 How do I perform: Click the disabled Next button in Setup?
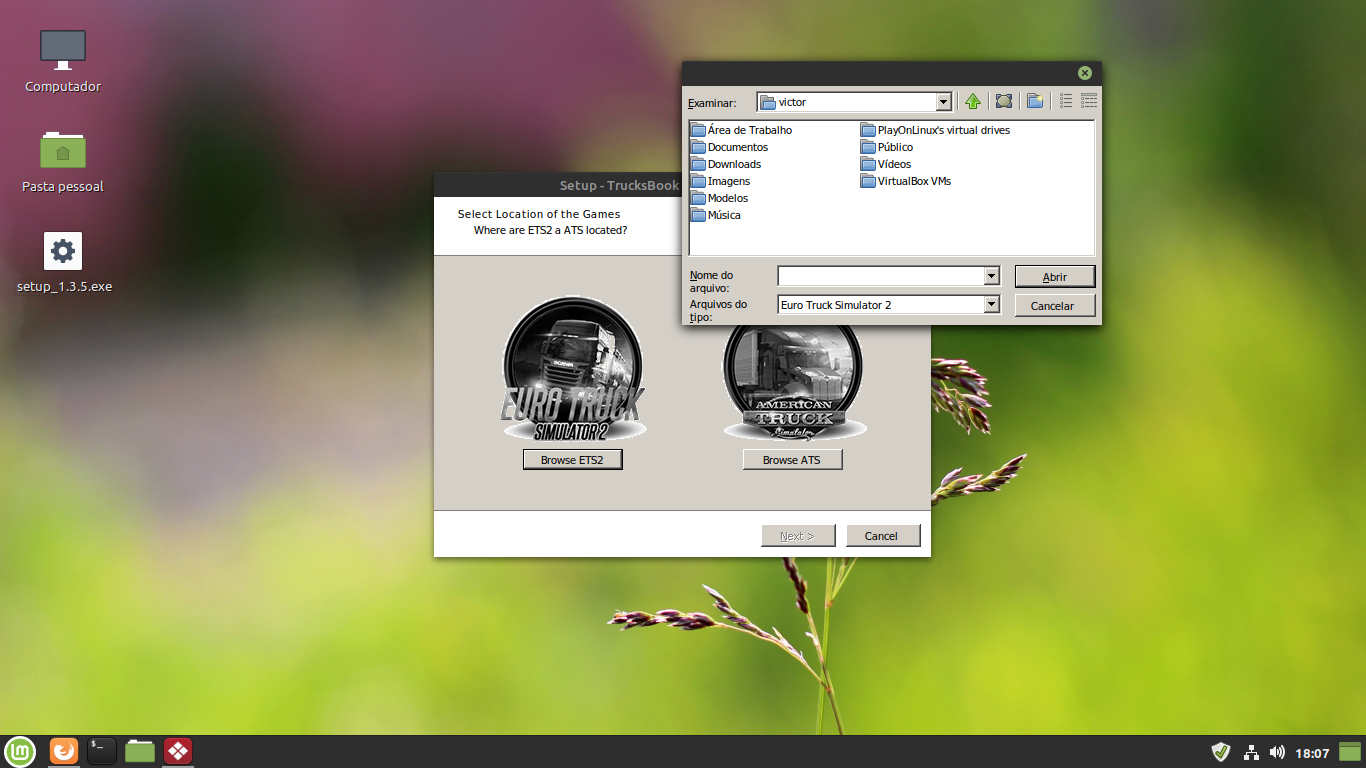tap(797, 536)
